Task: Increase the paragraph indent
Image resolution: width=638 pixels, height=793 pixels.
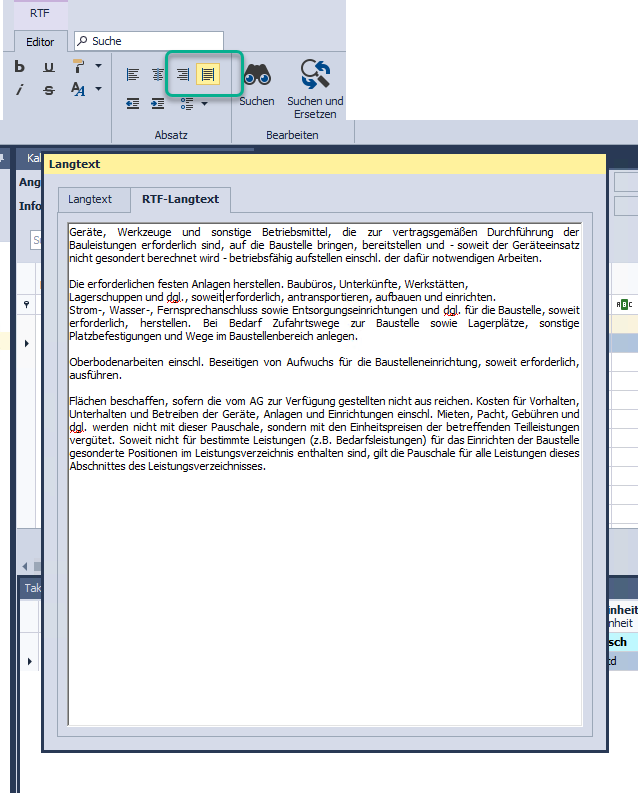Action: [158, 102]
